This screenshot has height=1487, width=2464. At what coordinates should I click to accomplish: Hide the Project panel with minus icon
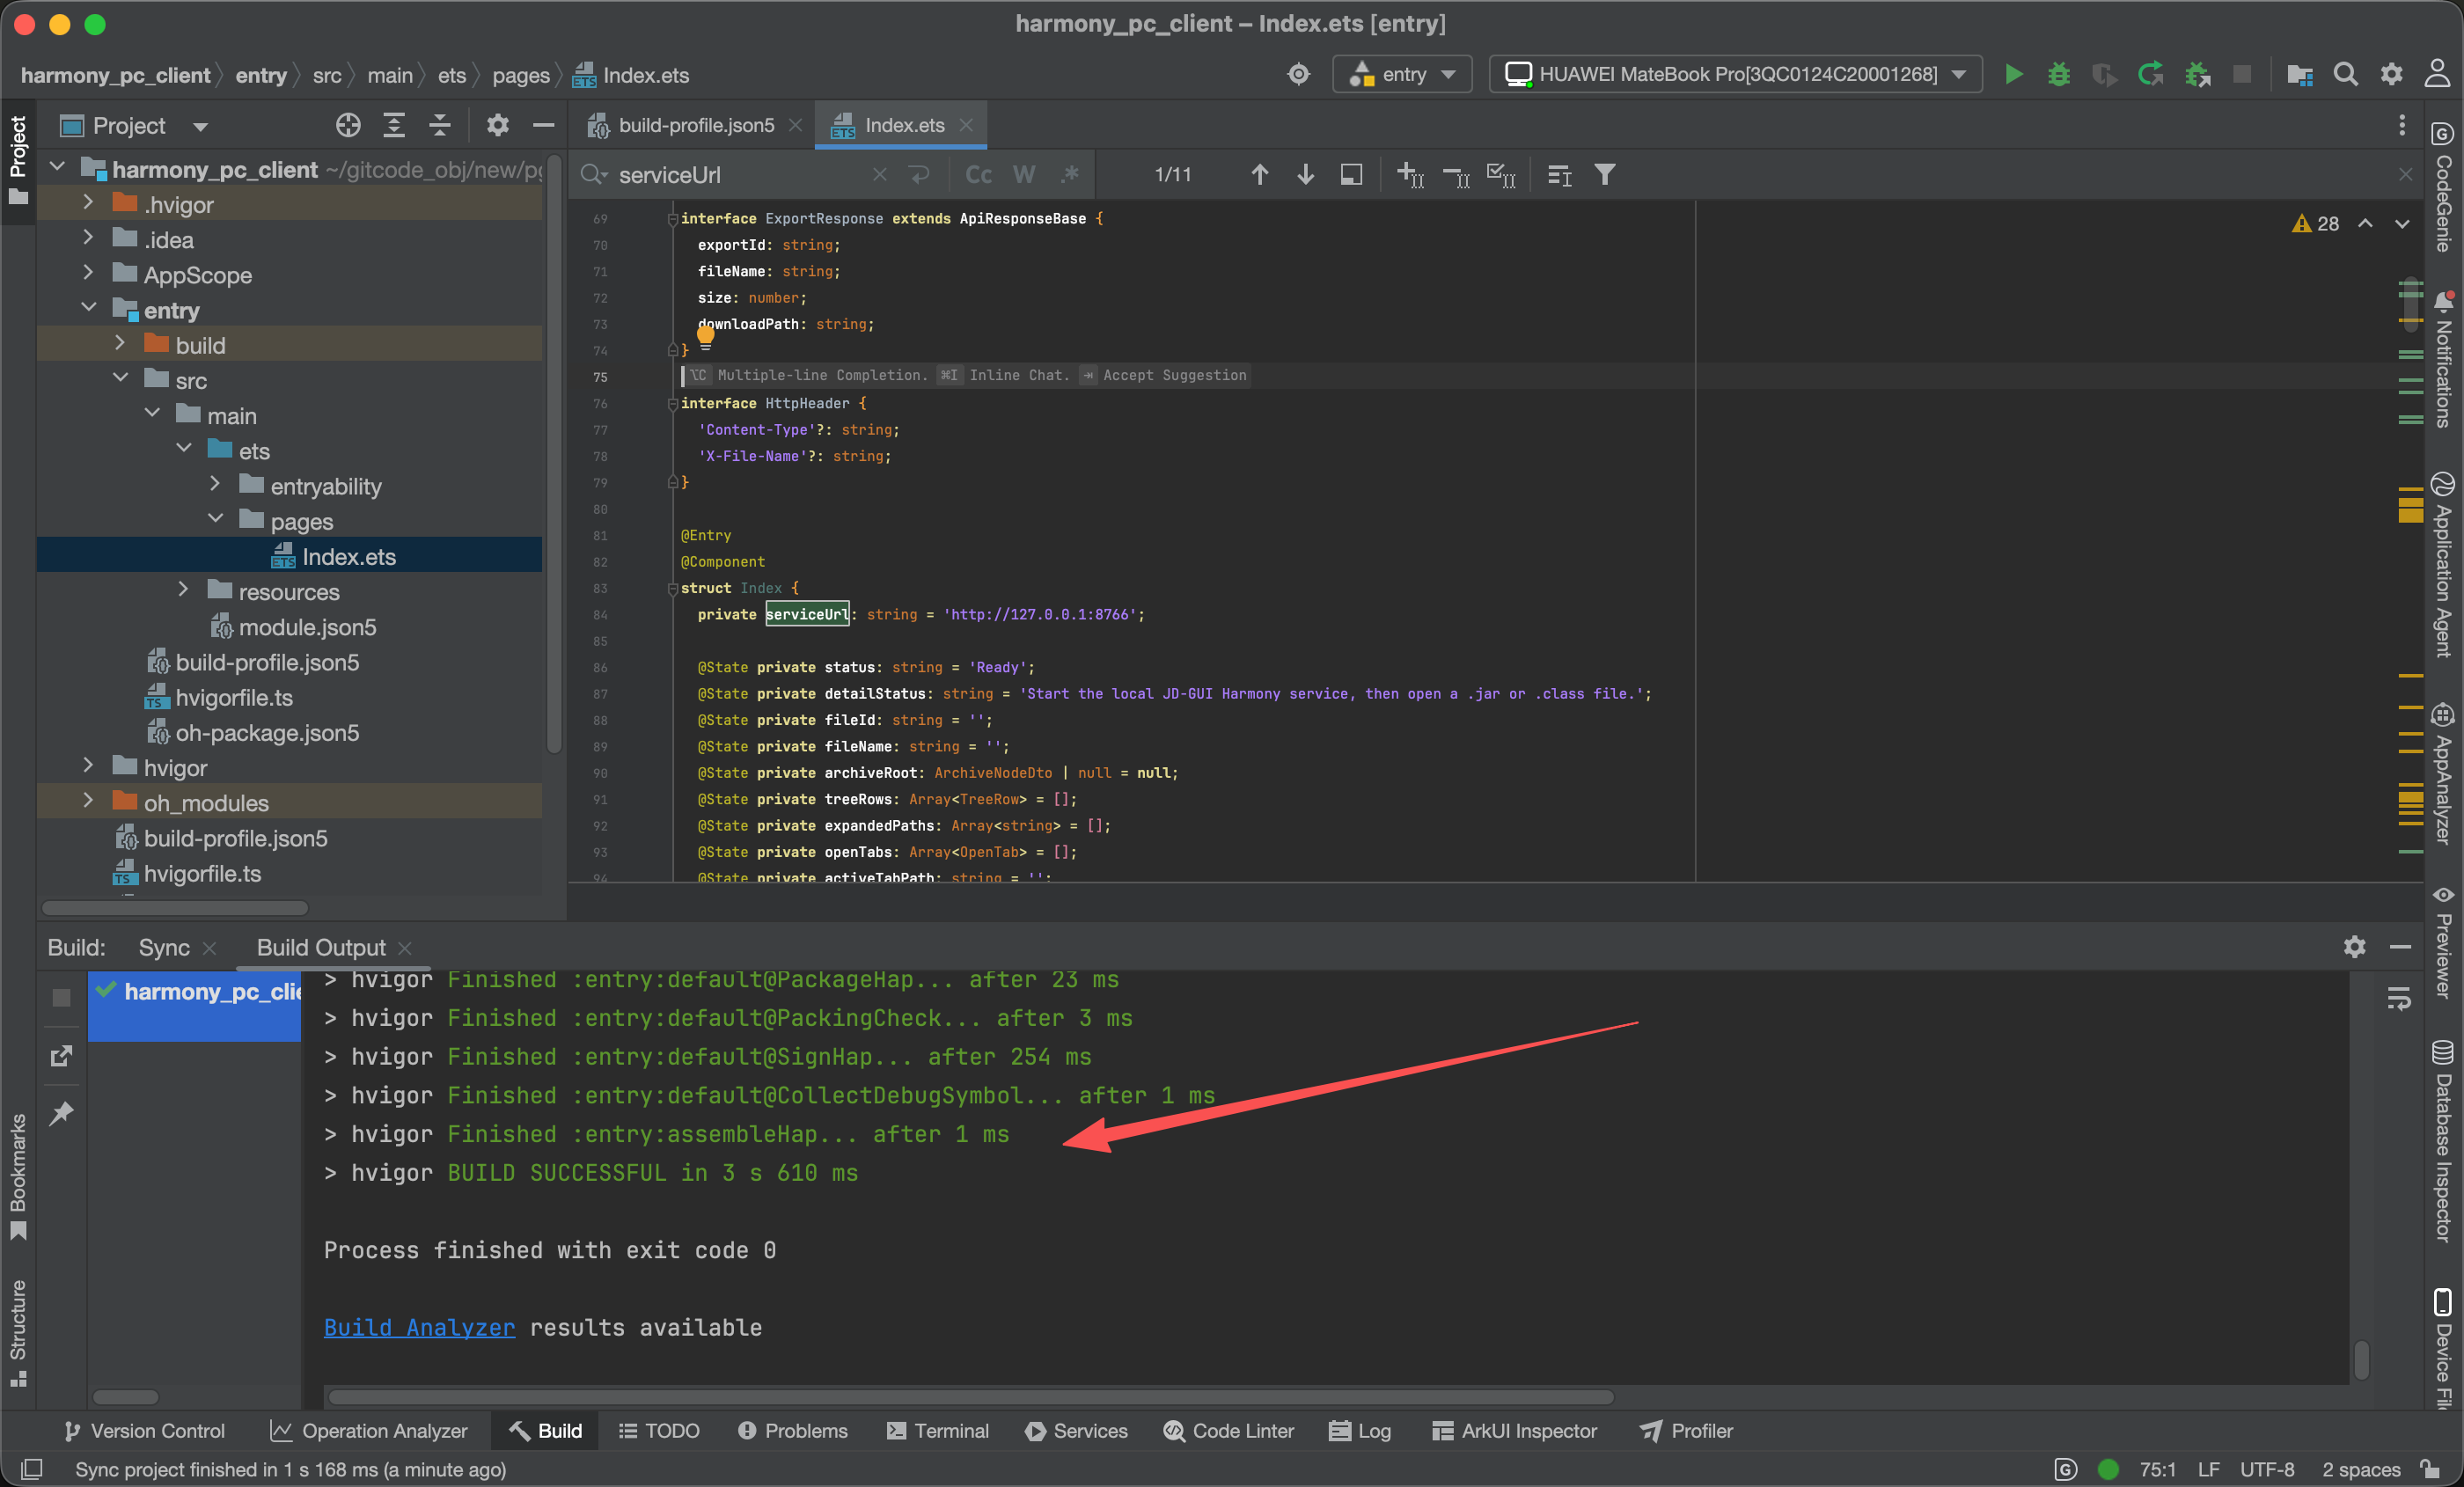click(x=543, y=125)
